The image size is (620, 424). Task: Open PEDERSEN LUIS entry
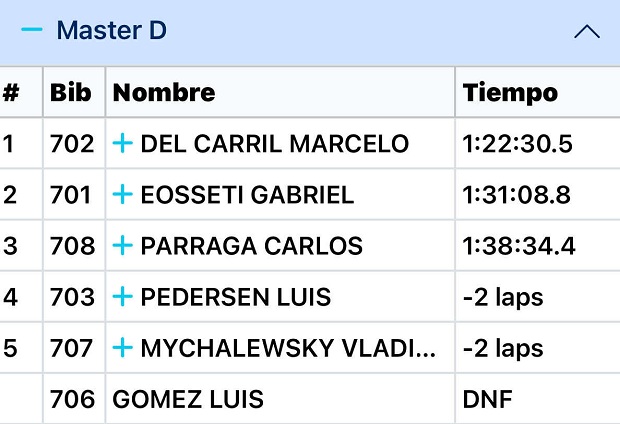pyautogui.click(x=235, y=297)
